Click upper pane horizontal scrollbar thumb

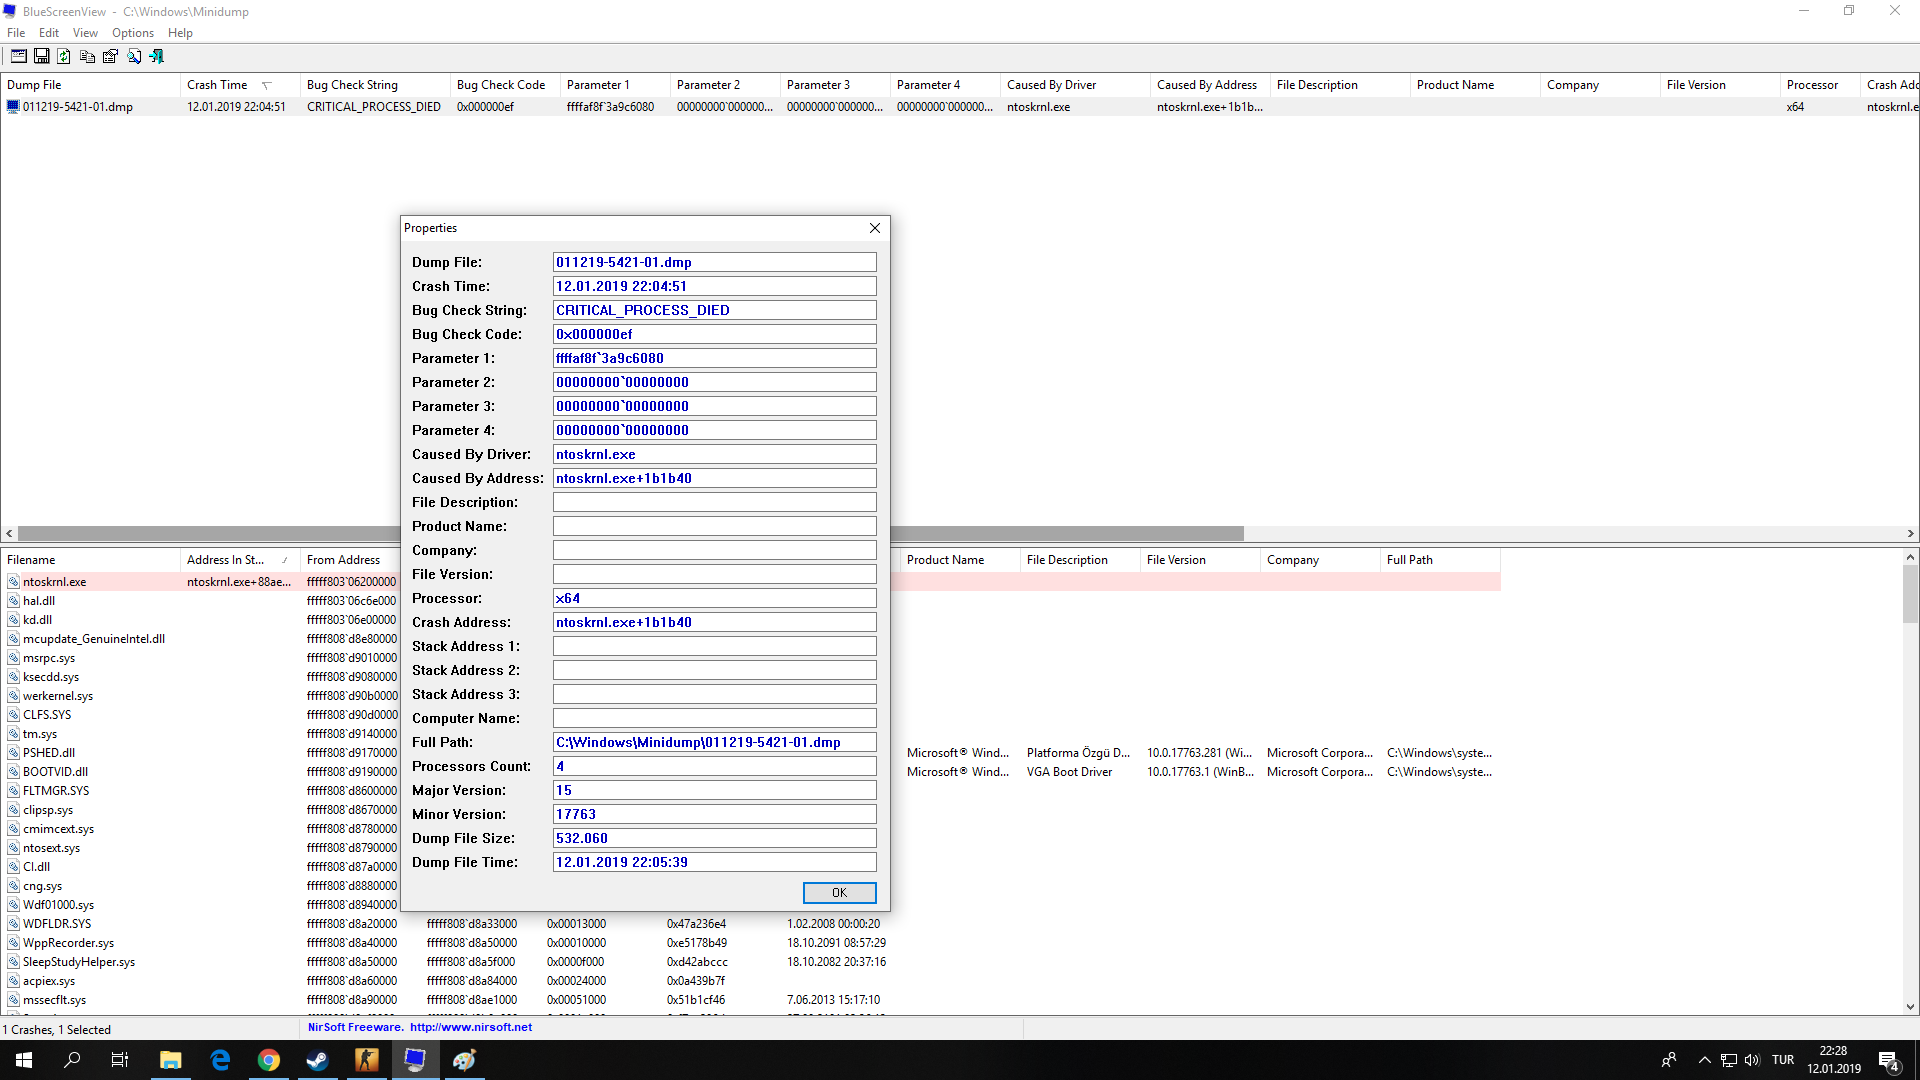coord(630,534)
